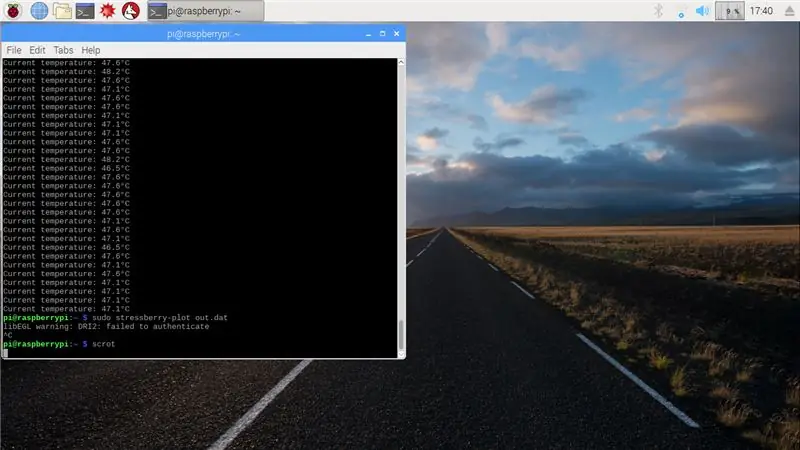Open the File menu in the terminal
Screen dimensions: 800x450
point(14,50)
